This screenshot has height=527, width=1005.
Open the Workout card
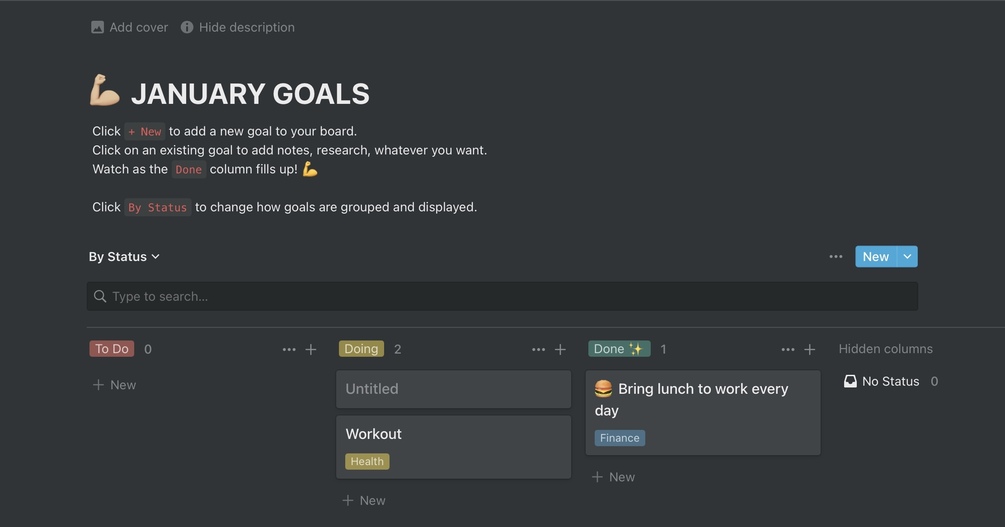pos(453,435)
